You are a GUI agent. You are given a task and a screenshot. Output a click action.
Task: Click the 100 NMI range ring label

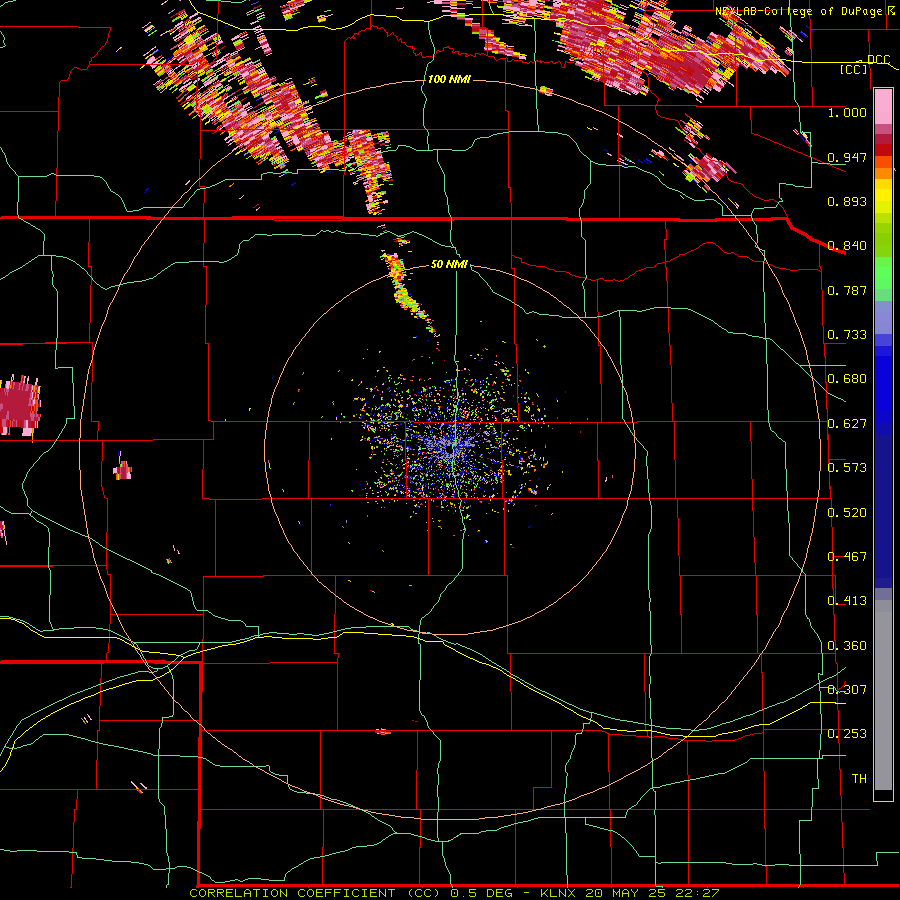[449, 79]
